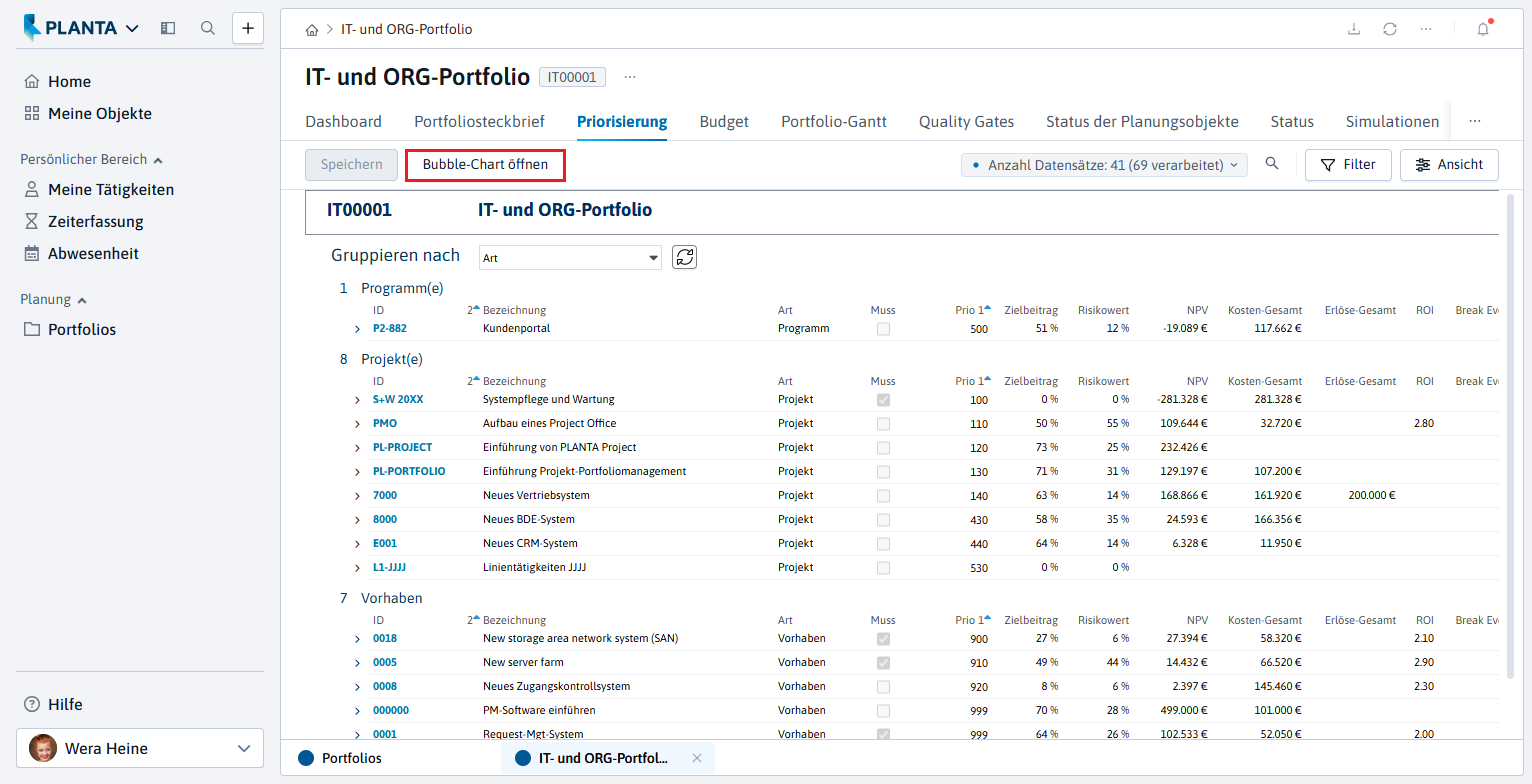Open the Filter button

(1348, 165)
